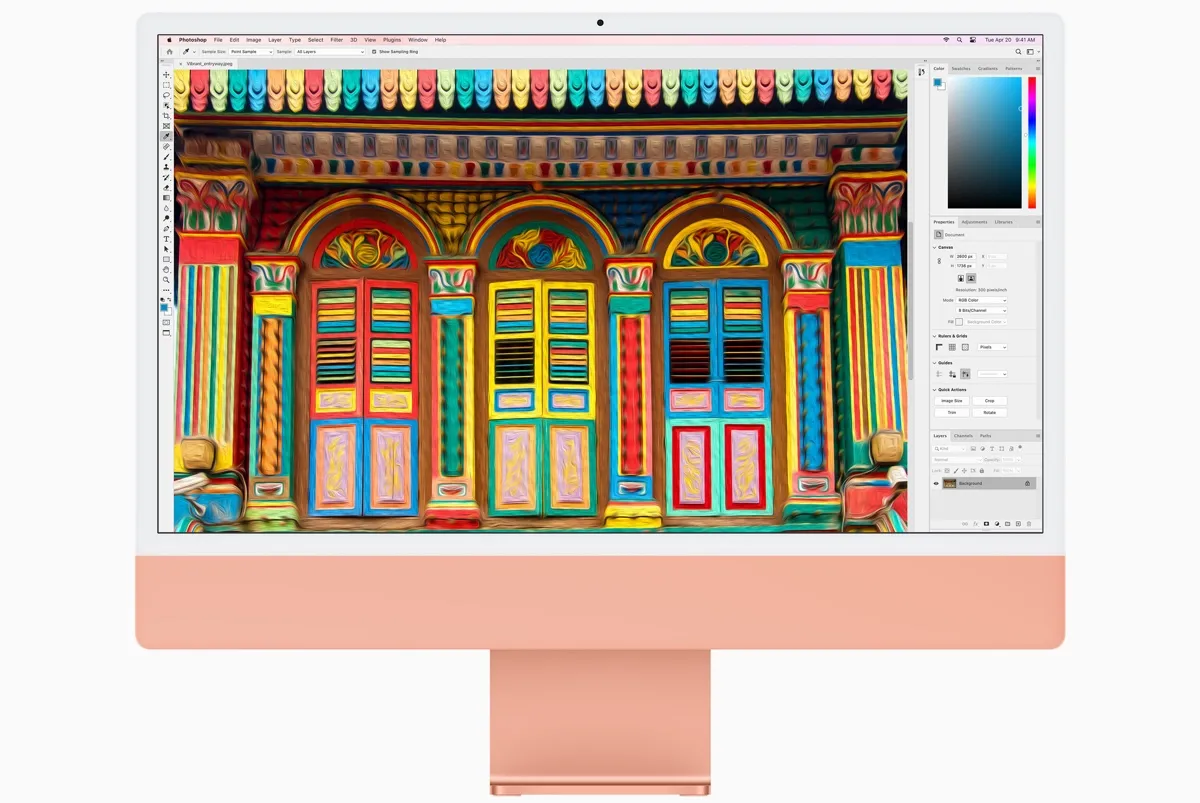Click the canvas width input field
The height and width of the screenshot is (803, 1200).
[964, 256]
